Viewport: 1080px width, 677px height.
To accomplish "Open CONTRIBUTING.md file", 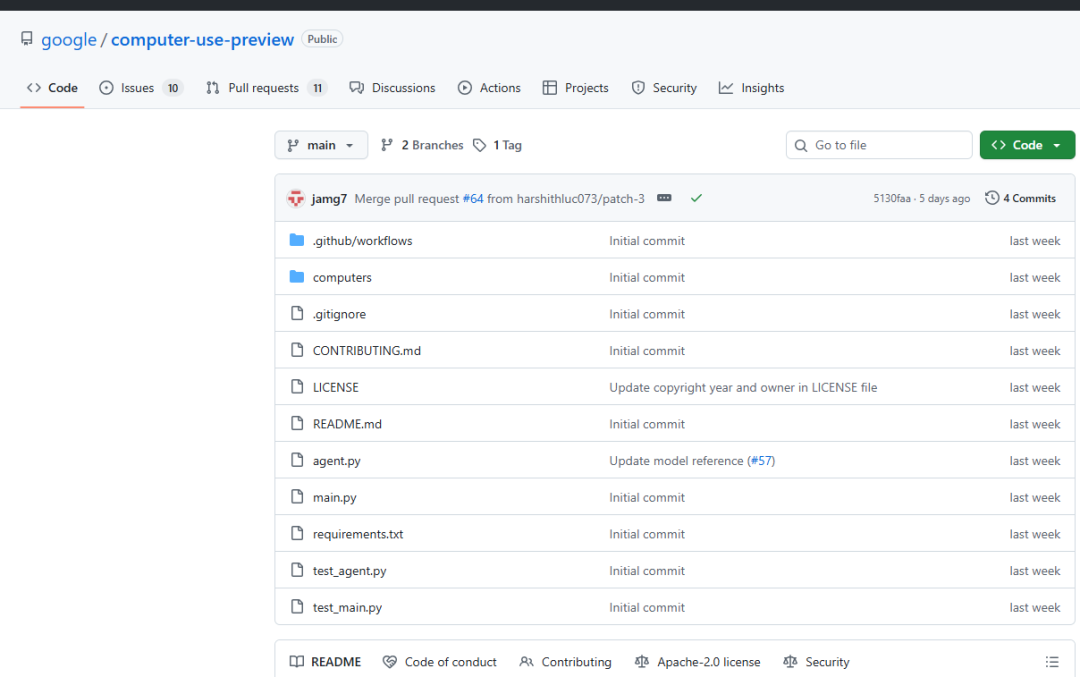I will coord(366,351).
